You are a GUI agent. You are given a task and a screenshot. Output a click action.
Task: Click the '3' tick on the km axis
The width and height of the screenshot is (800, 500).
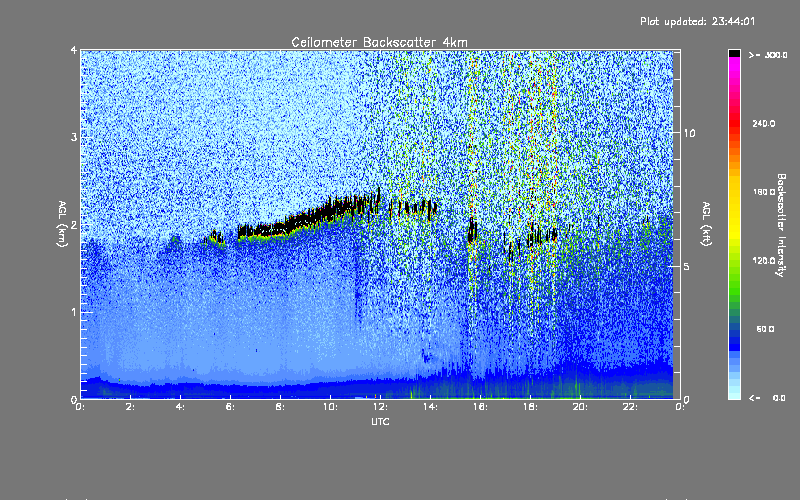click(x=74, y=137)
